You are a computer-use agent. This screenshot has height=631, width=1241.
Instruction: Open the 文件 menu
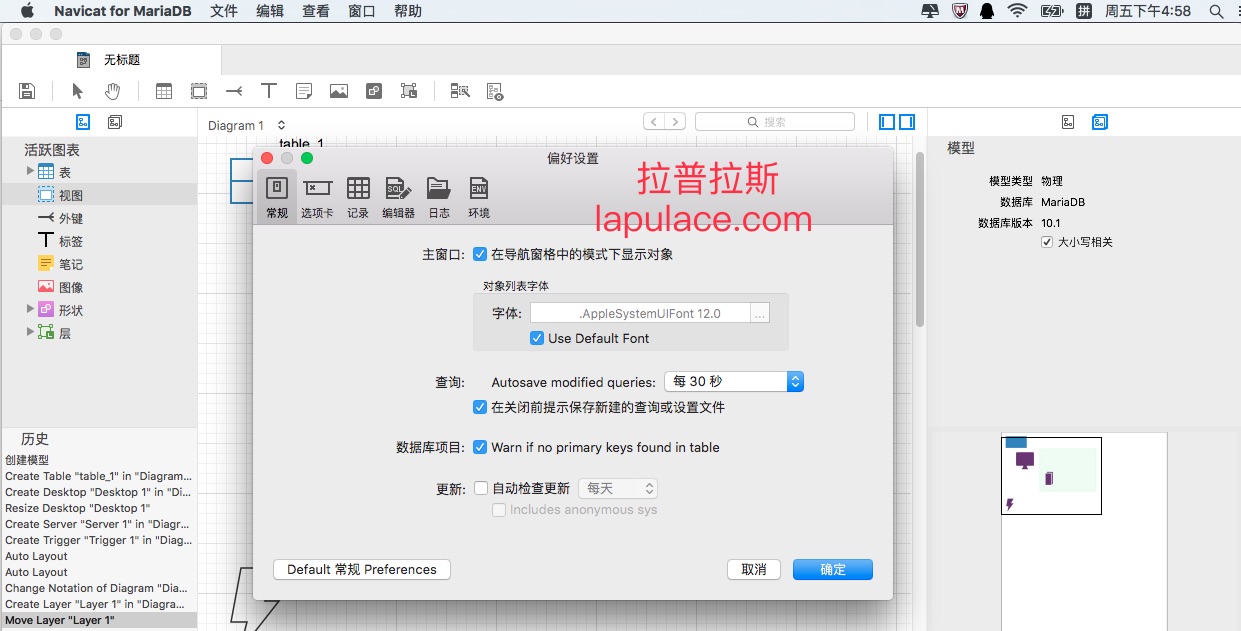(224, 11)
